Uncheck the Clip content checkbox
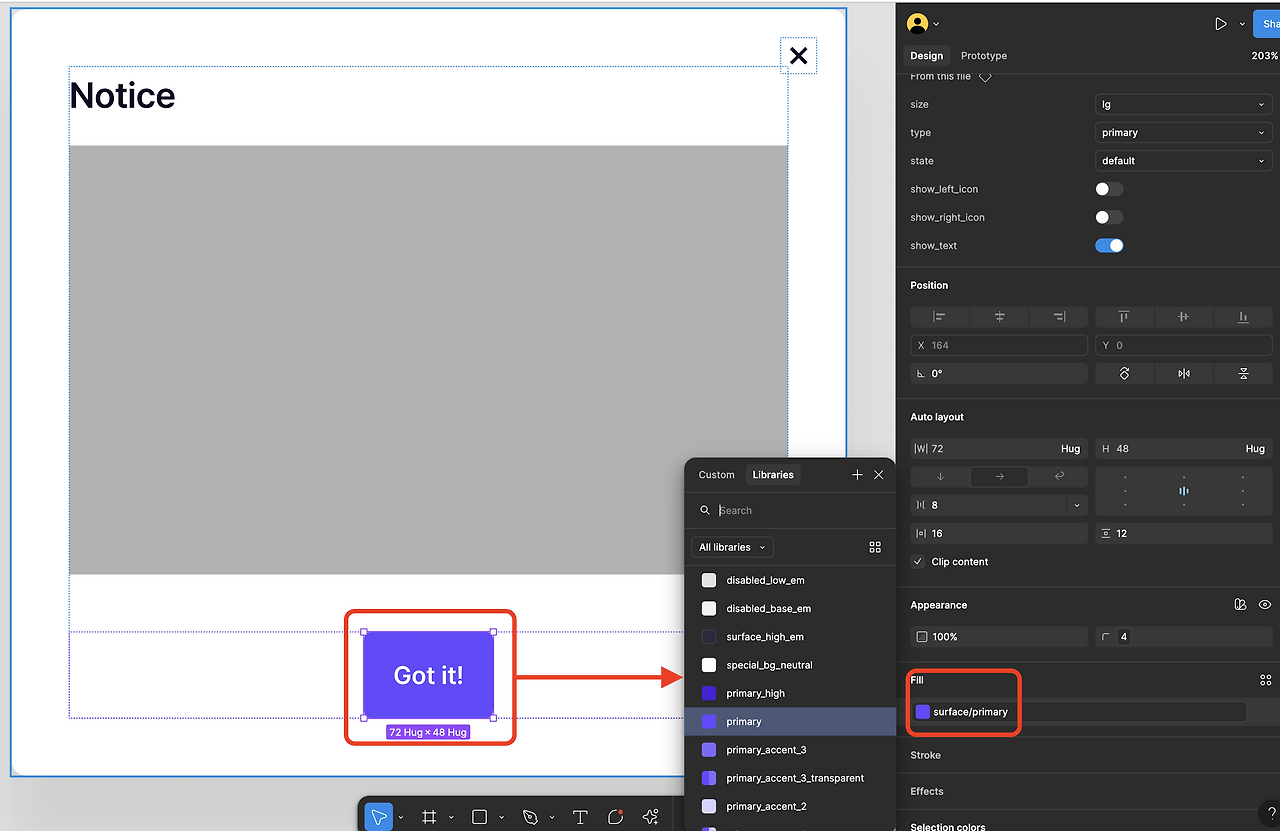The height and width of the screenshot is (831, 1280). pyautogui.click(x=918, y=562)
